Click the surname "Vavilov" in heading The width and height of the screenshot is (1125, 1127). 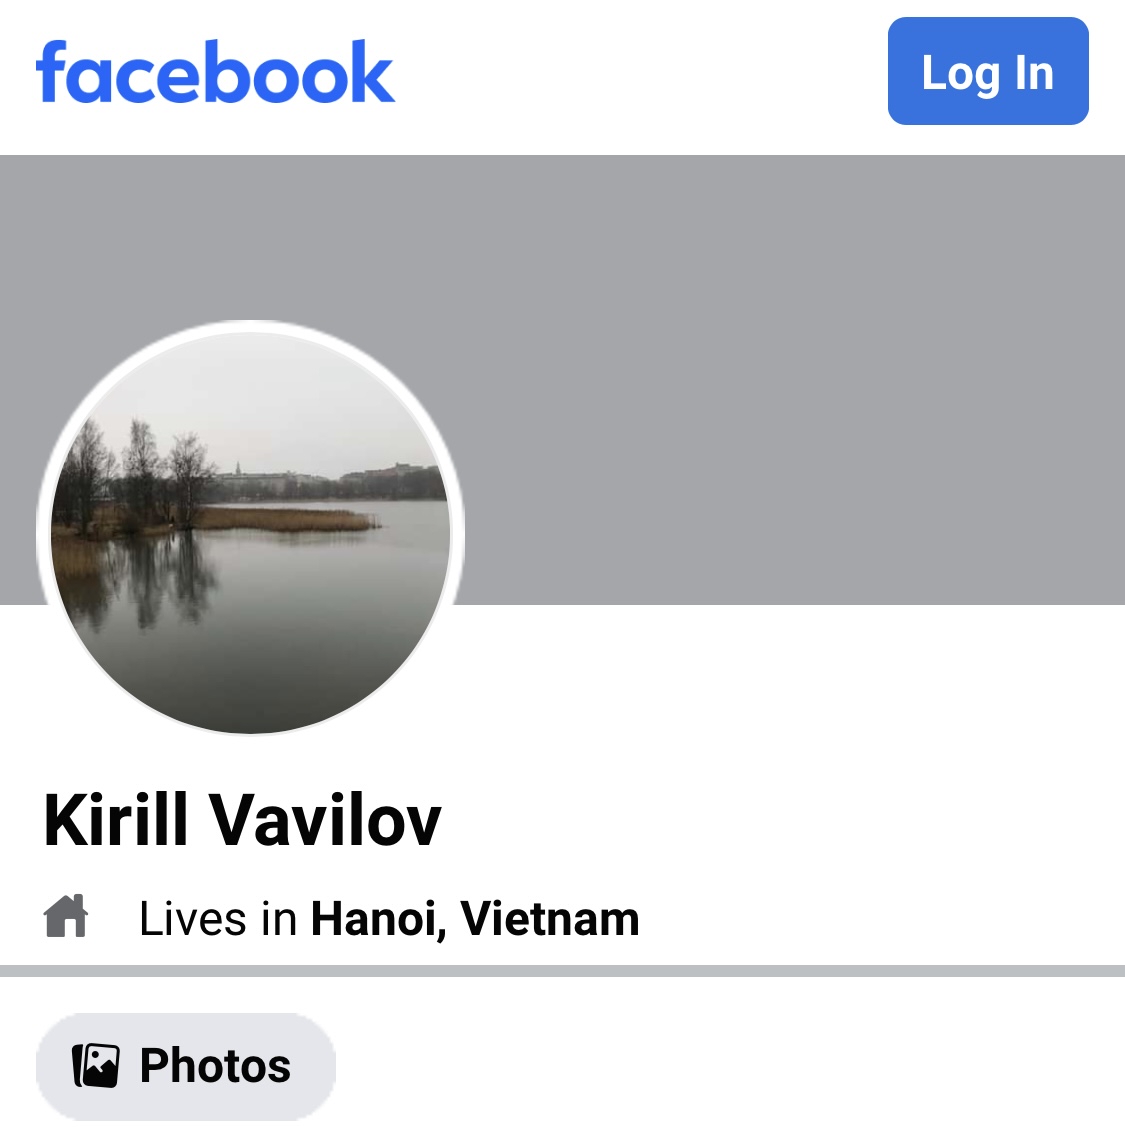click(325, 820)
